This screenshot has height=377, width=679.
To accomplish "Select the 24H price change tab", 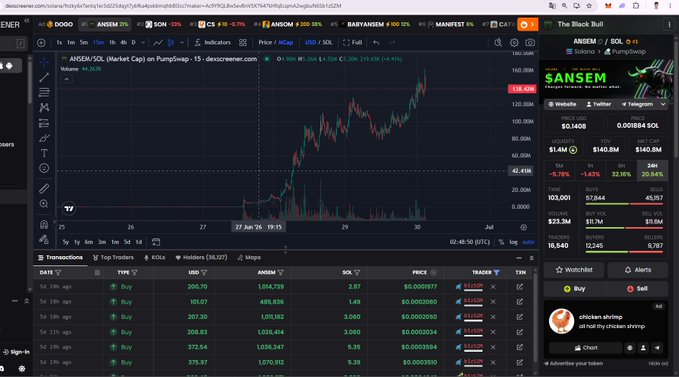I will click(652, 171).
